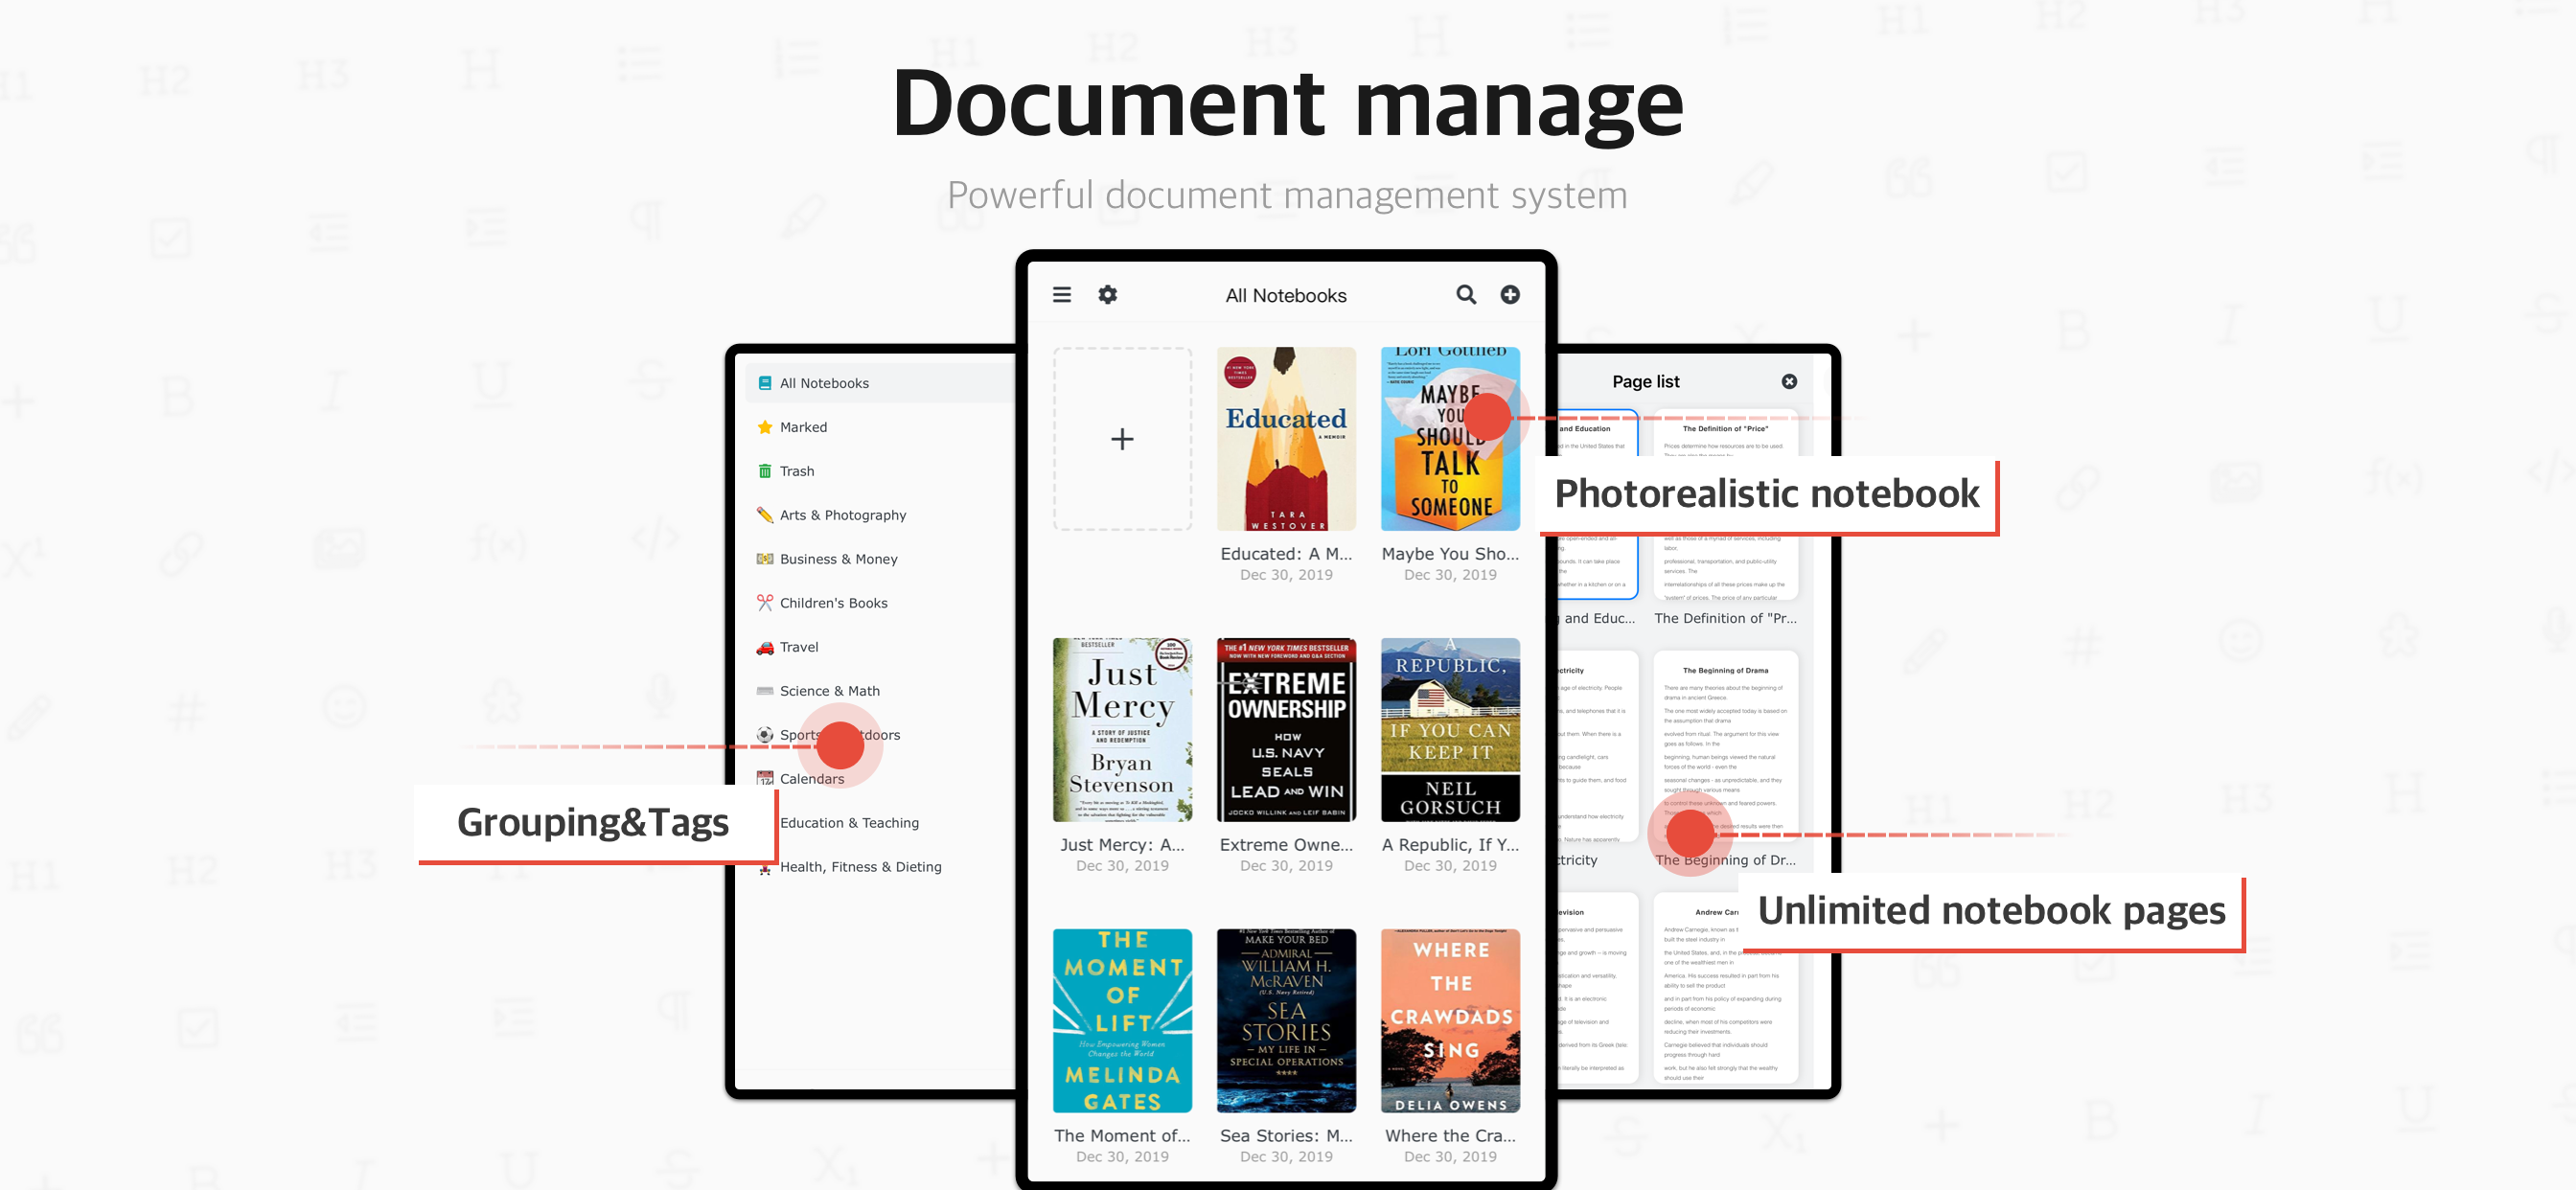Viewport: 2576px width, 1190px height.
Task: Open the hamburger menu icon
Action: pos(1061,295)
